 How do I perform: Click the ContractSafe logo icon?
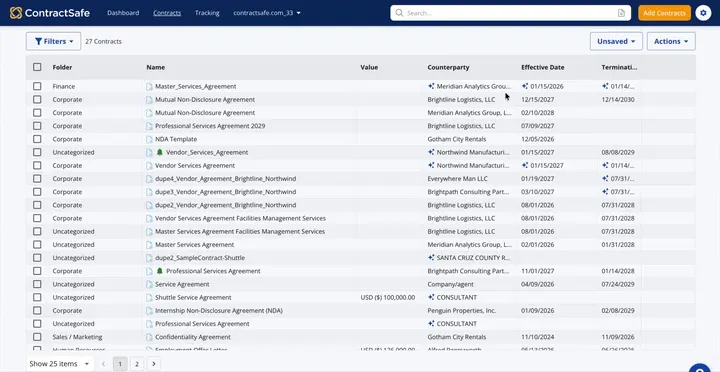click(16, 13)
